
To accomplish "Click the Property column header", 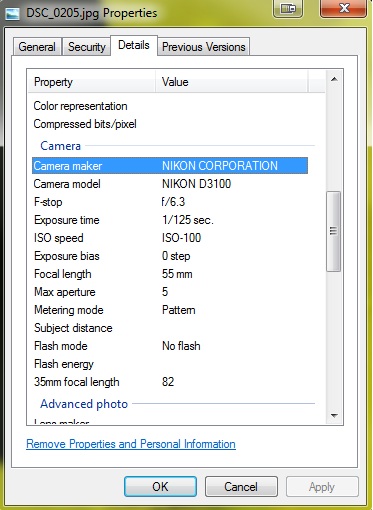I will (91, 82).
